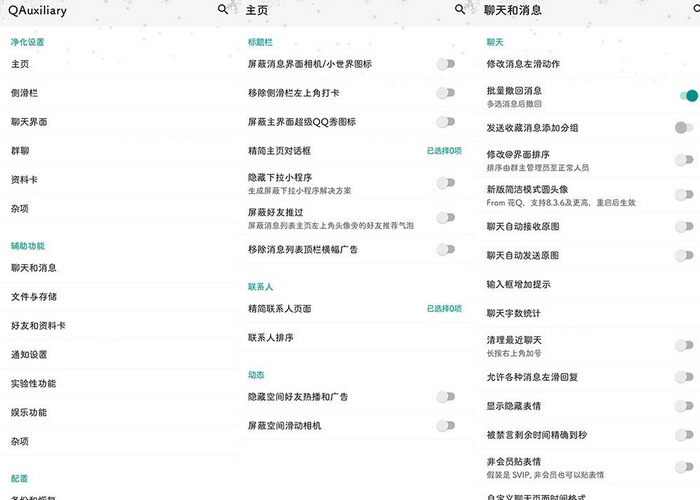Enable 屏蔽消息界面相机/小世界图标 switch

coord(446,64)
